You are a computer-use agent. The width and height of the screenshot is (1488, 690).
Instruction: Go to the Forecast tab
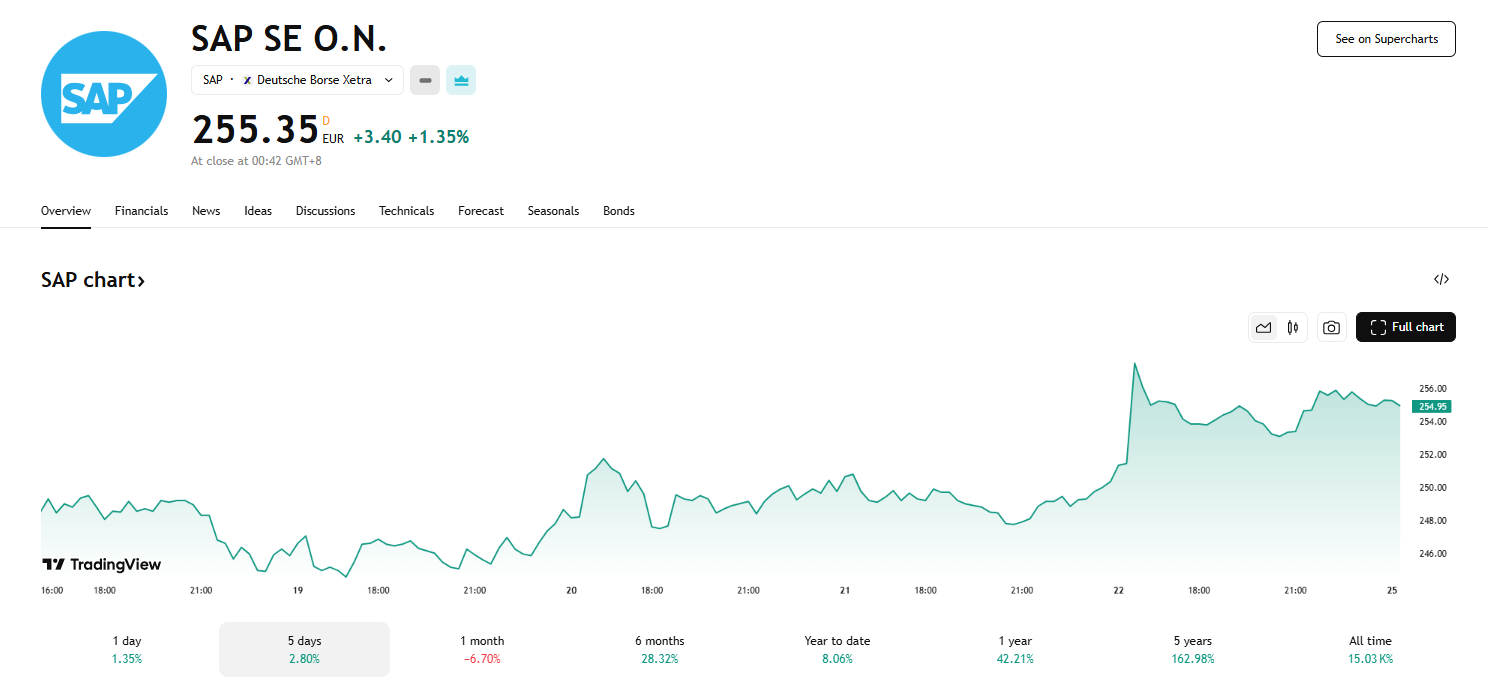point(481,211)
